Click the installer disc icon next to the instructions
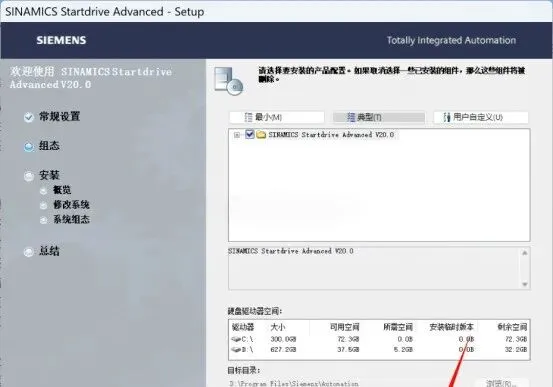553x387 pixels. 229,81
